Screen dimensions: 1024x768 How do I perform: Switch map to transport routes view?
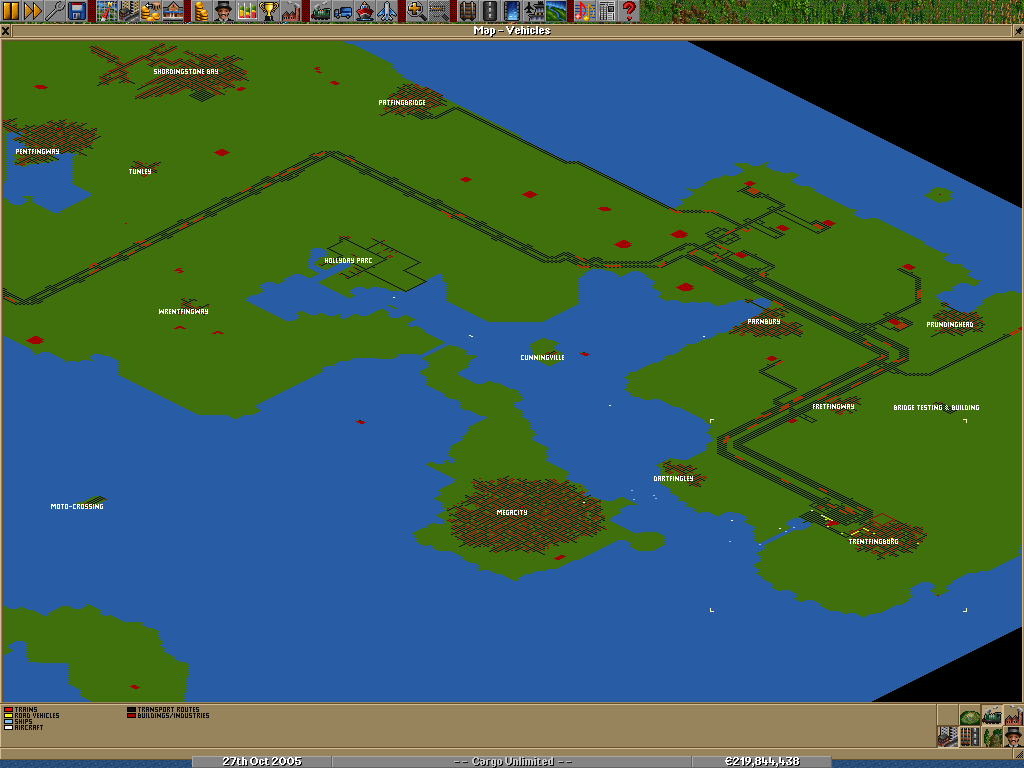(x=970, y=737)
